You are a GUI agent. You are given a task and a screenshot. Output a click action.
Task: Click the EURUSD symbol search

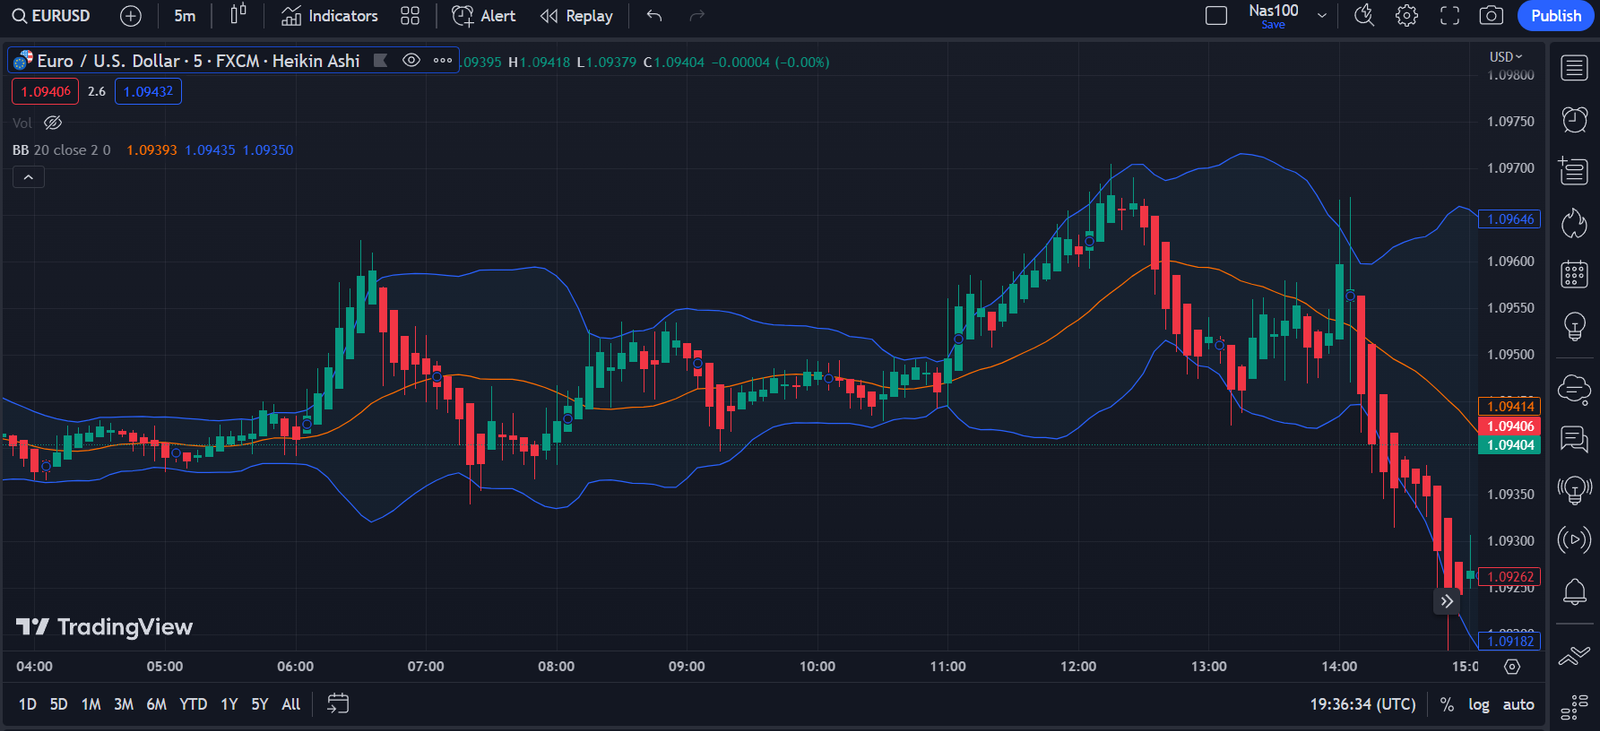(x=52, y=16)
